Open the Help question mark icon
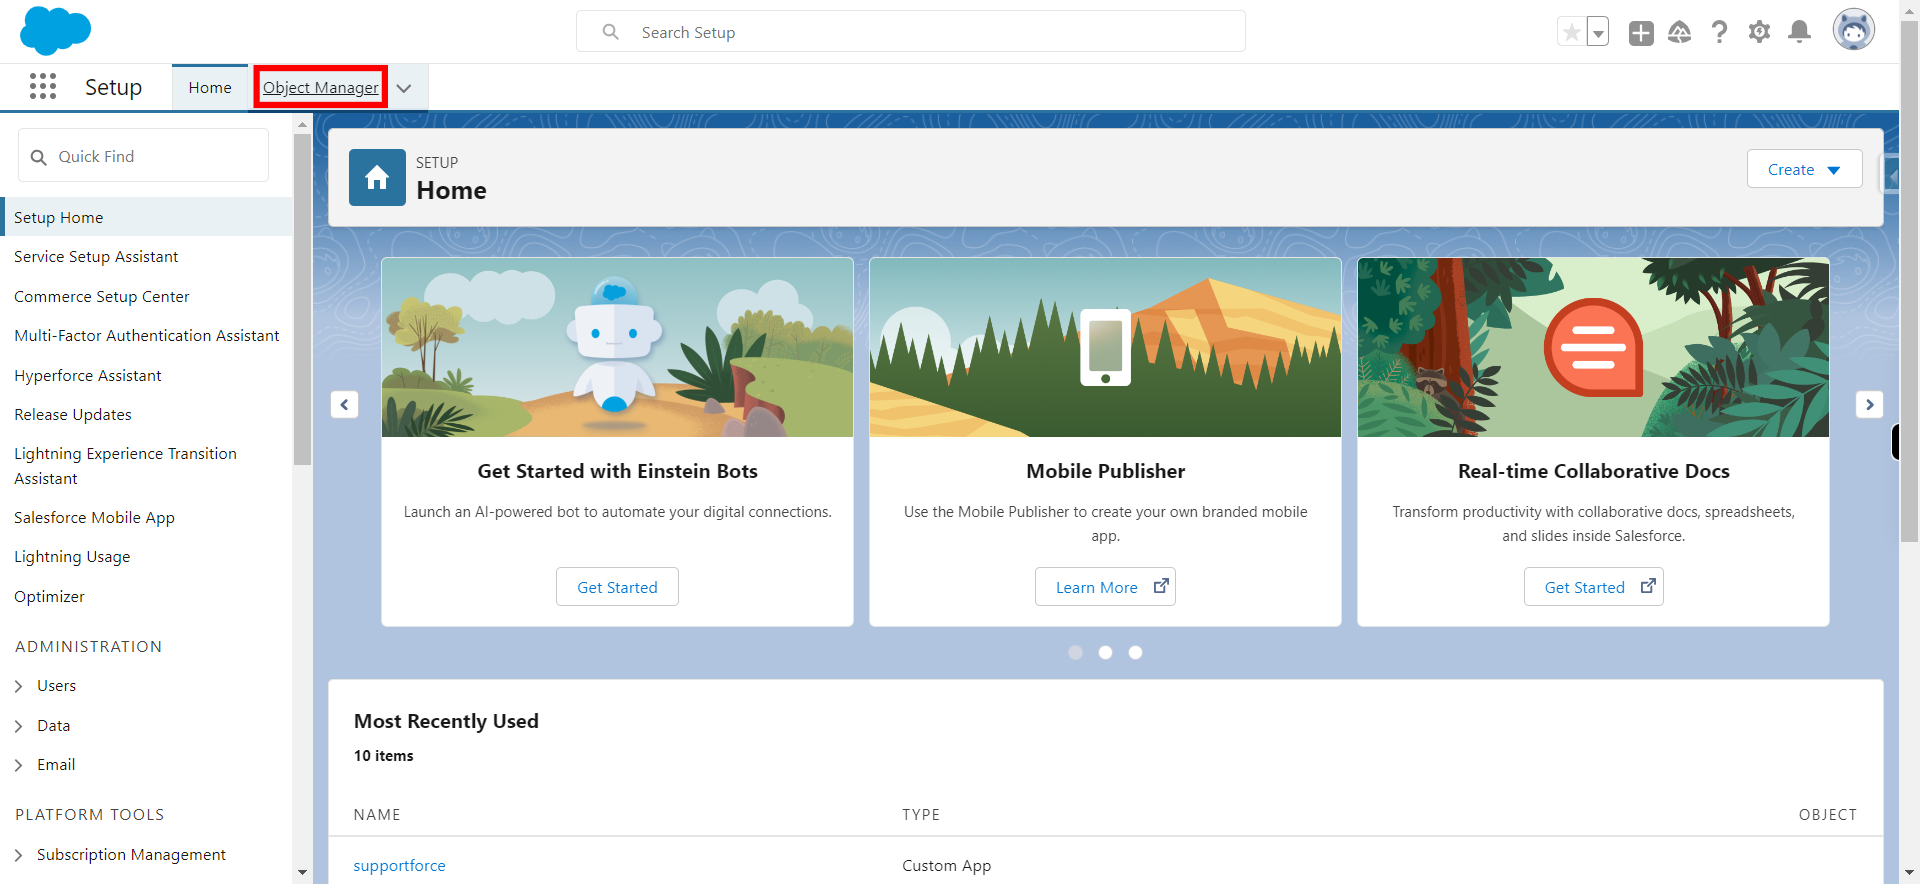The width and height of the screenshot is (1920, 884). (1719, 33)
